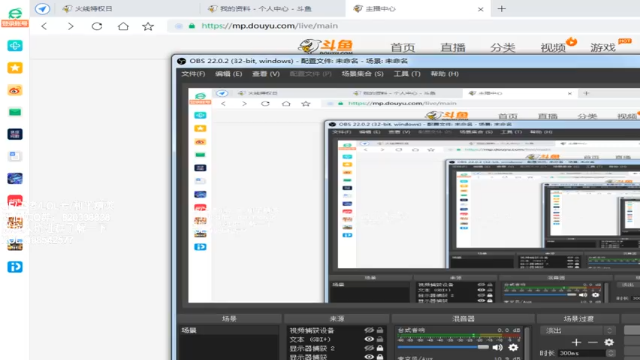
Task: Click the OBS logo in the title bar
Action: (182, 61)
